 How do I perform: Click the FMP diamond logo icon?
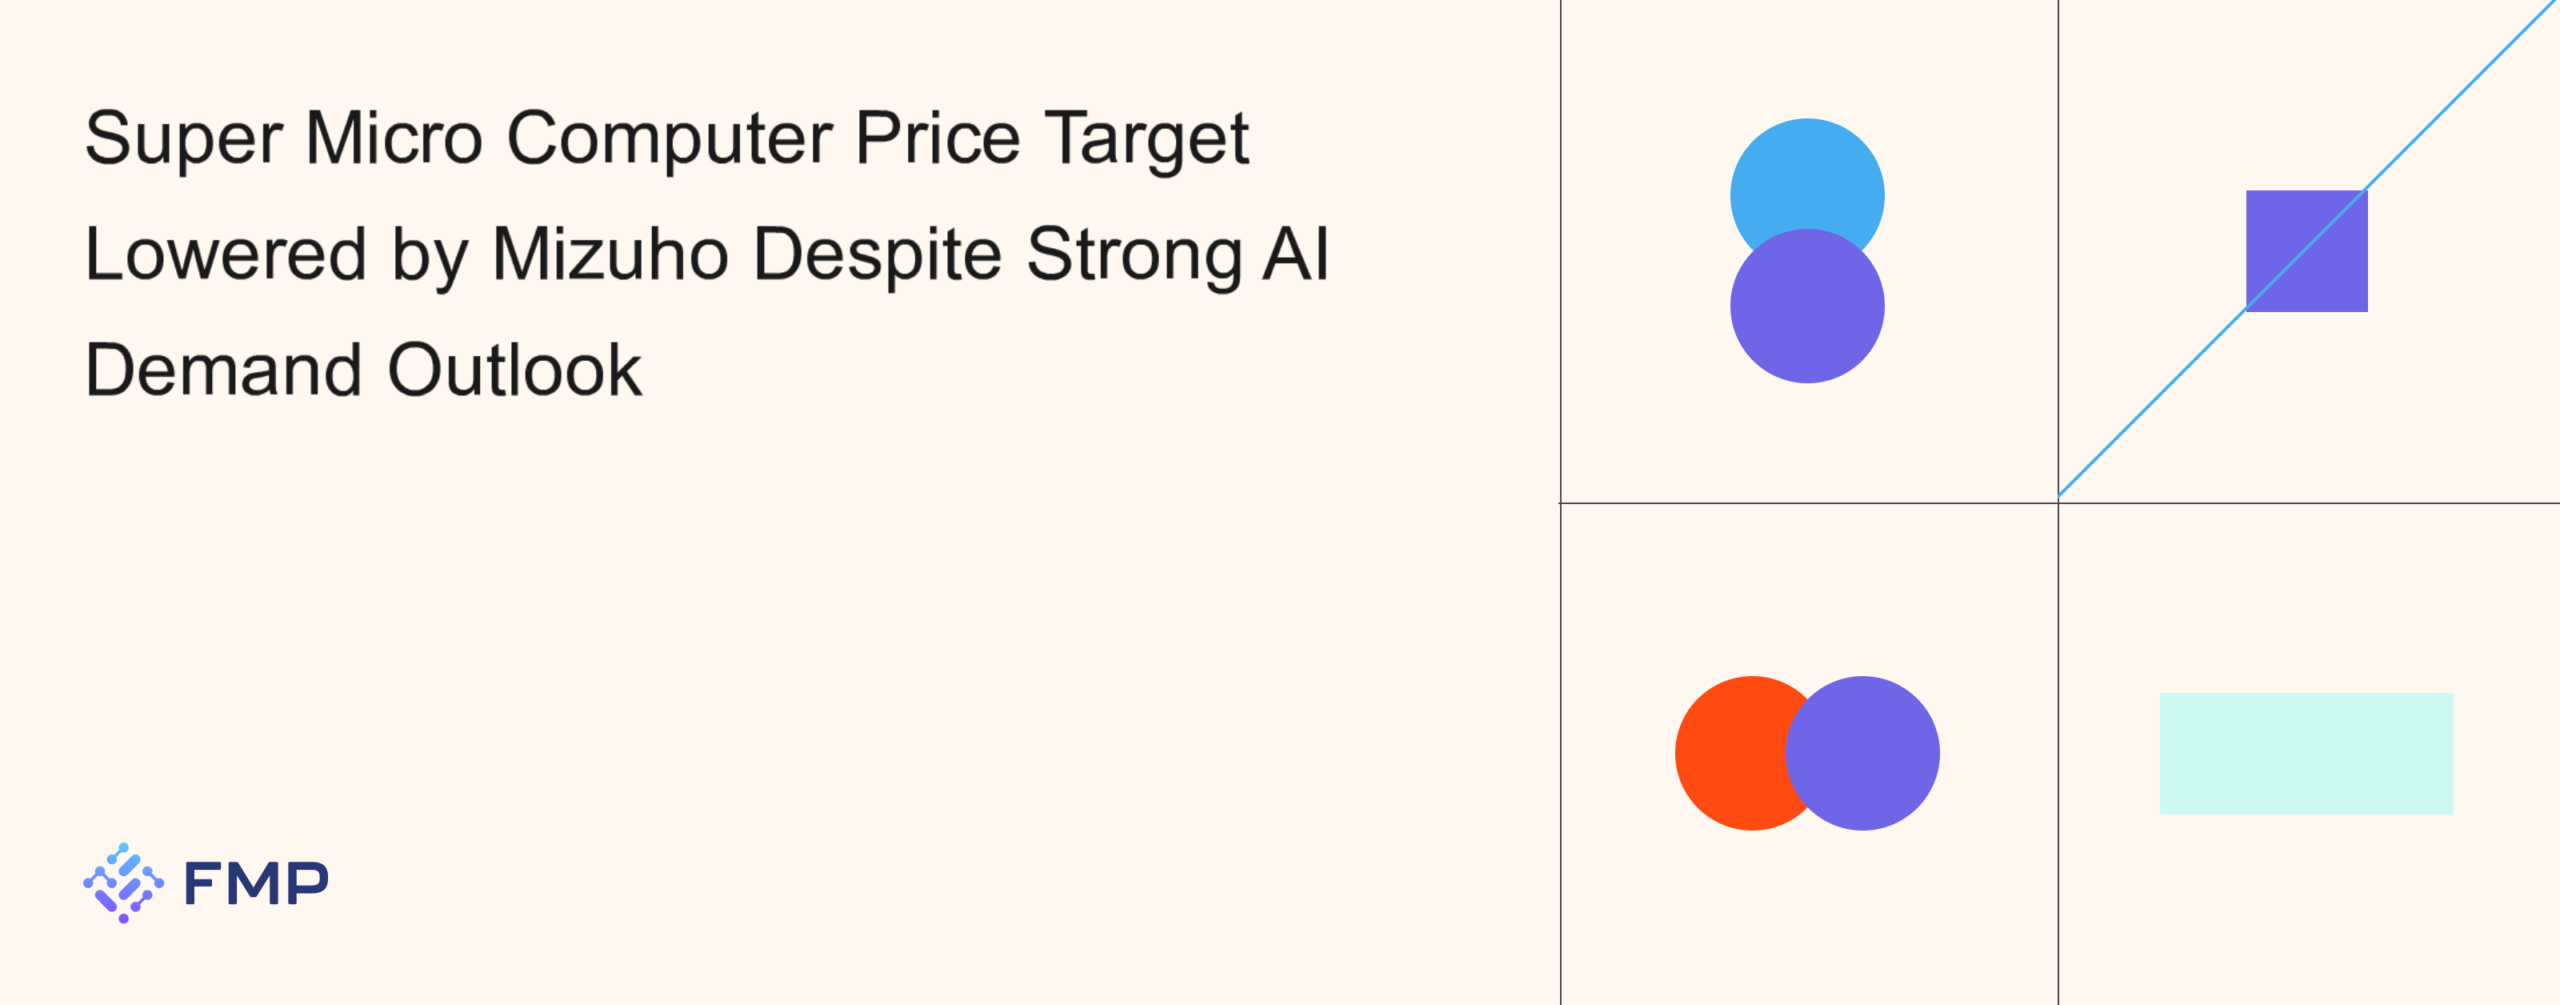point(123,883)
